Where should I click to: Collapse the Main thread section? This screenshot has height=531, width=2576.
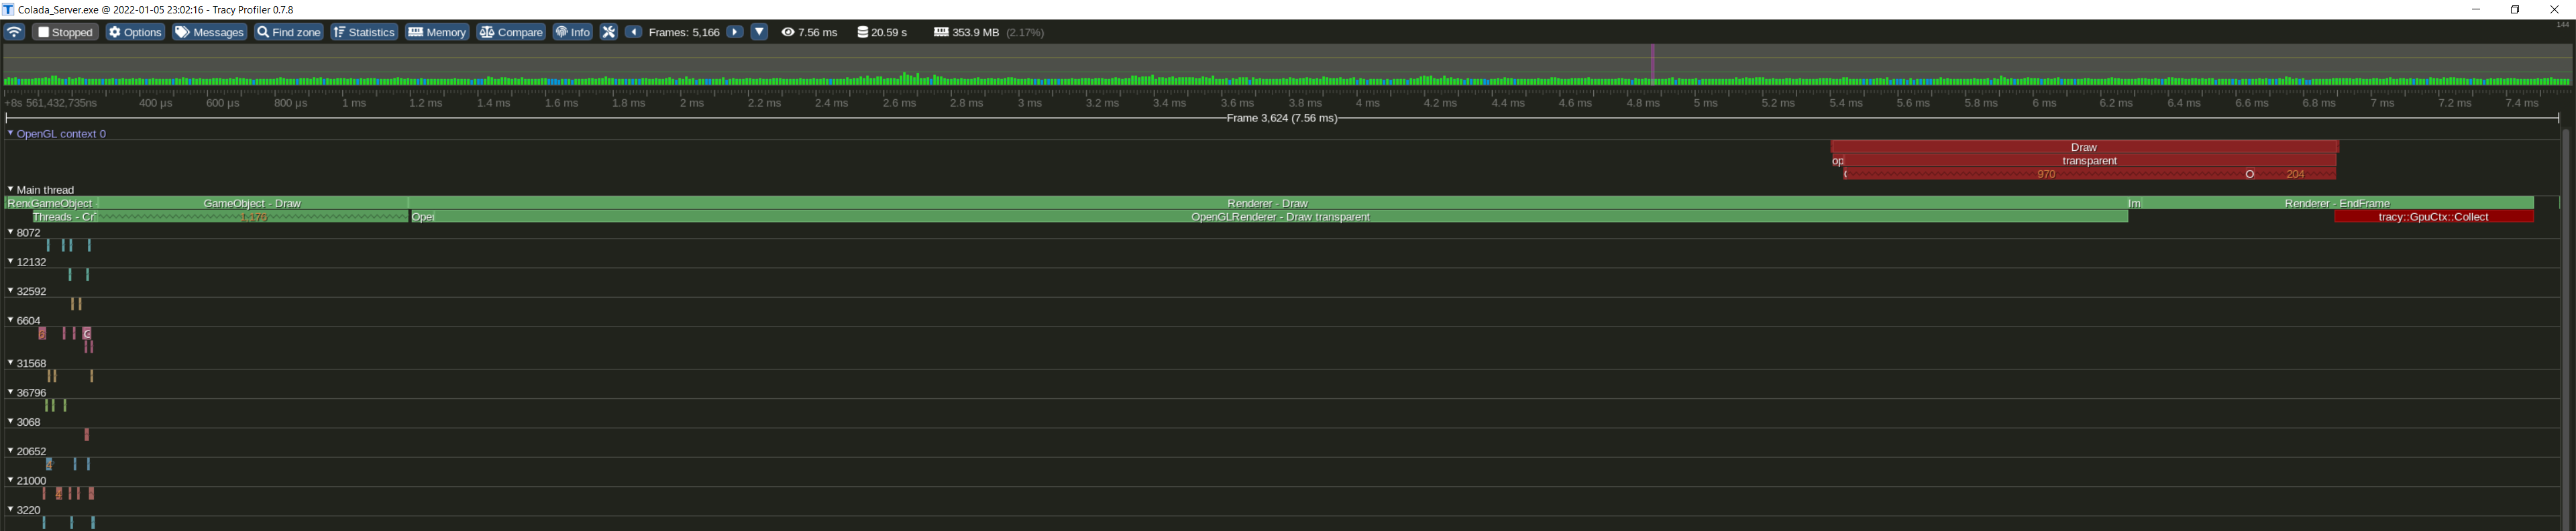coord(10,189)
